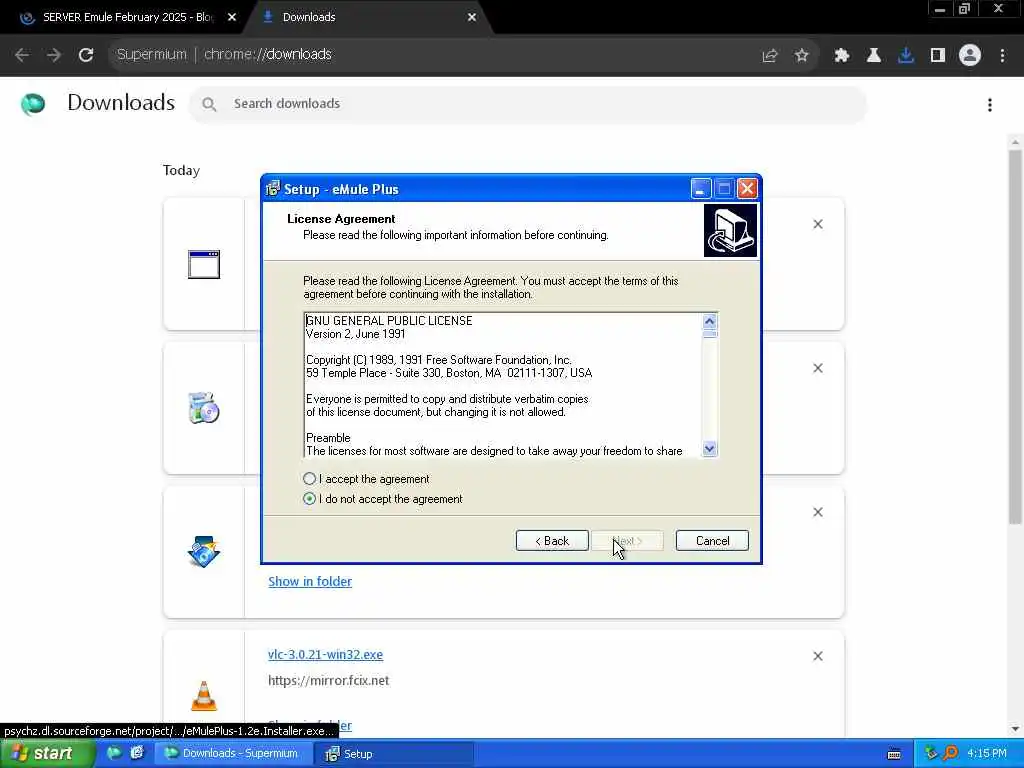Open Extensions puzzle icon
This screenshot has height=768, width=1024.
click(x=842, y=56)
